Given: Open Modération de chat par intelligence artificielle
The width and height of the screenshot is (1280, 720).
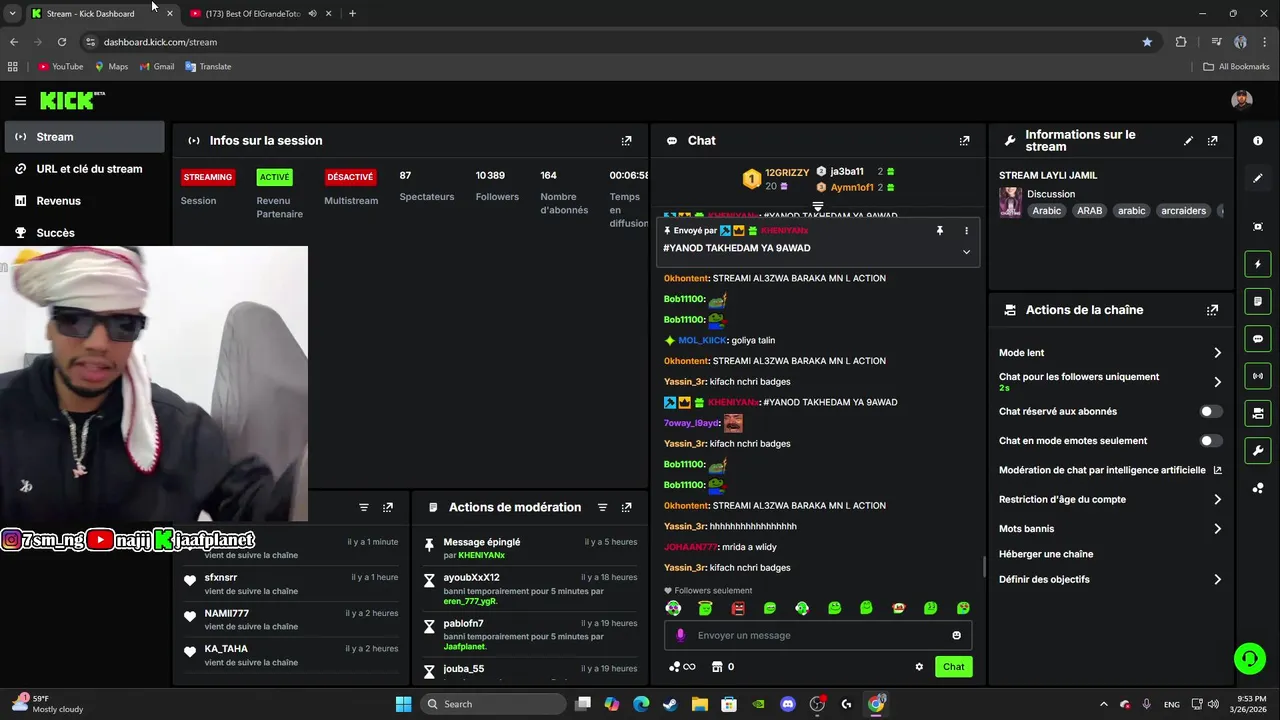Looking at the screenshot, I should point(1110,471).
